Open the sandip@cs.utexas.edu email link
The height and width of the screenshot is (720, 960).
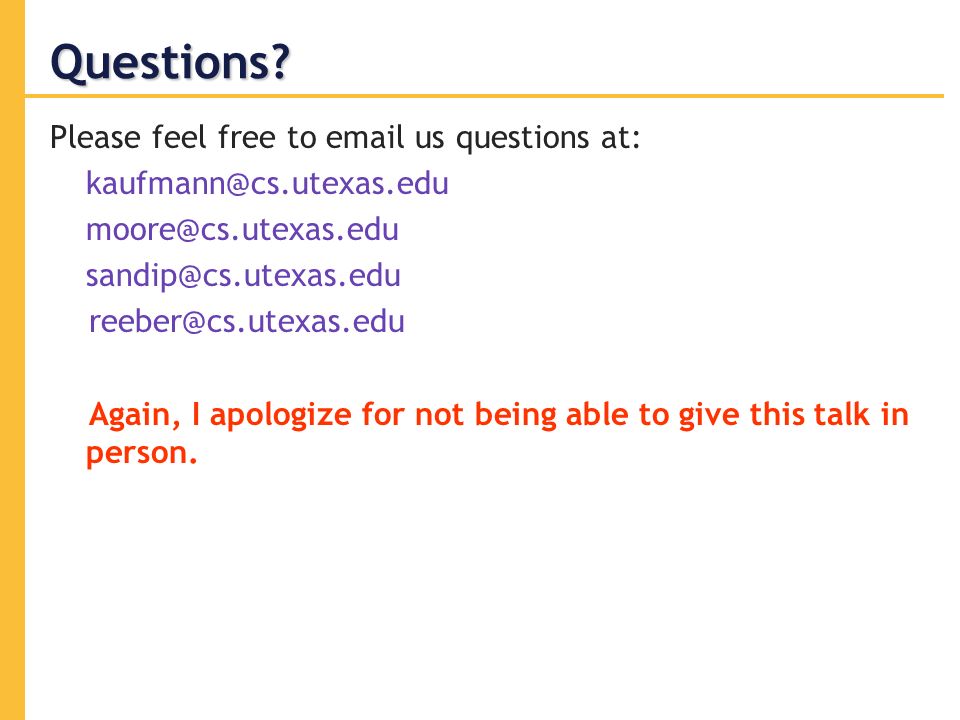click(x=243, y=276)
